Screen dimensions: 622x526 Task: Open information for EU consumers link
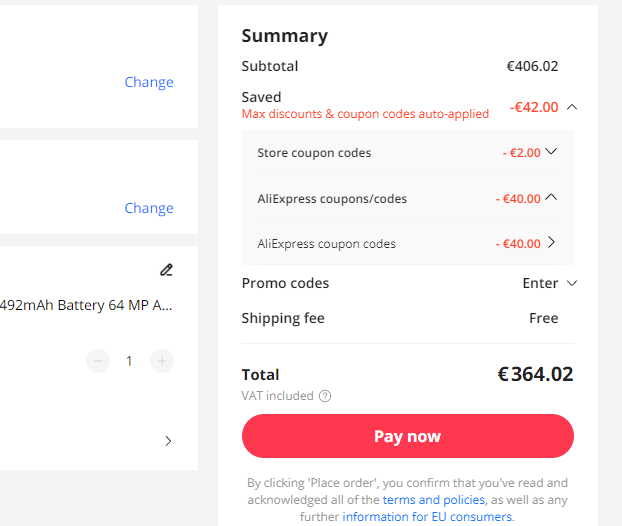tap(427, 517)
